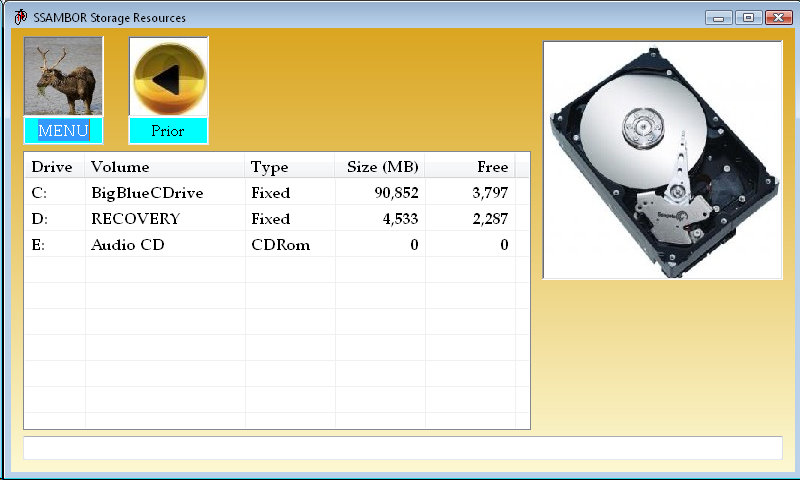The image size is (800, 480).
Task: Sort by the Drive column header
Action: [51, 167]
